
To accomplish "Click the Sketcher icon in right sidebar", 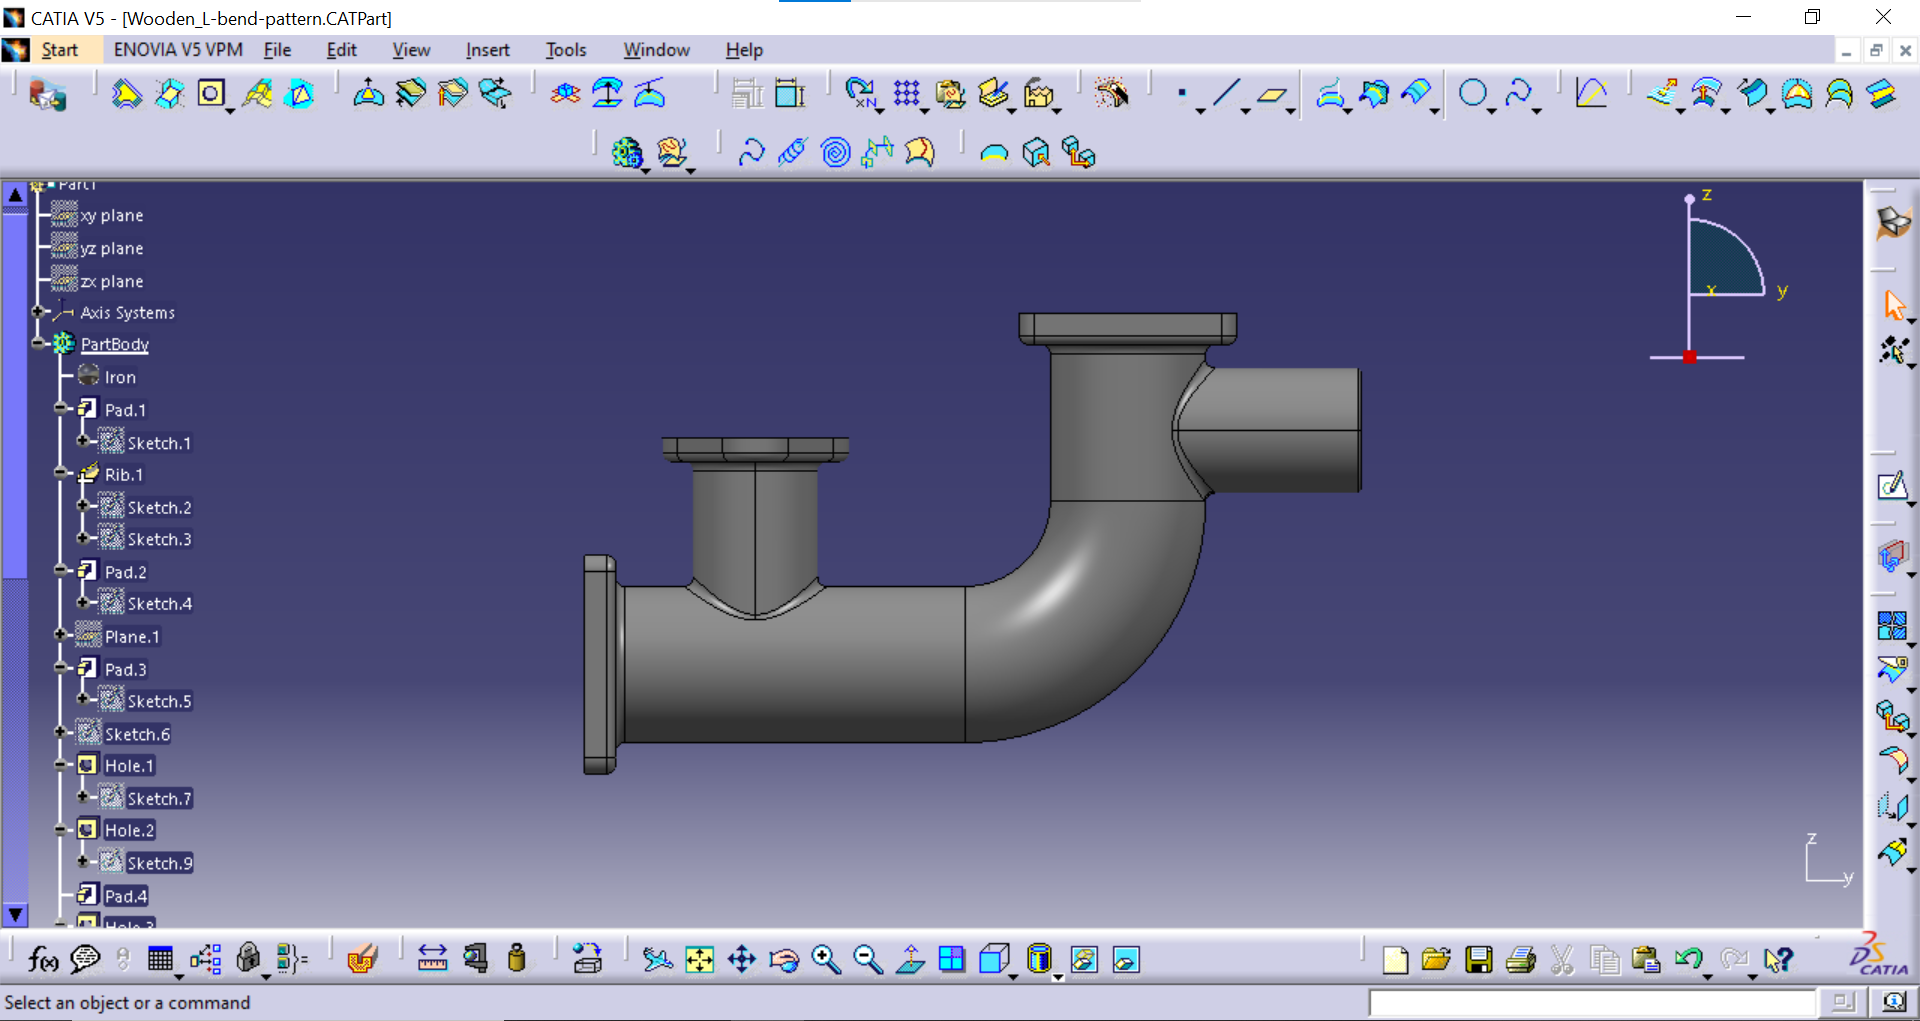I will [1892, 487].
